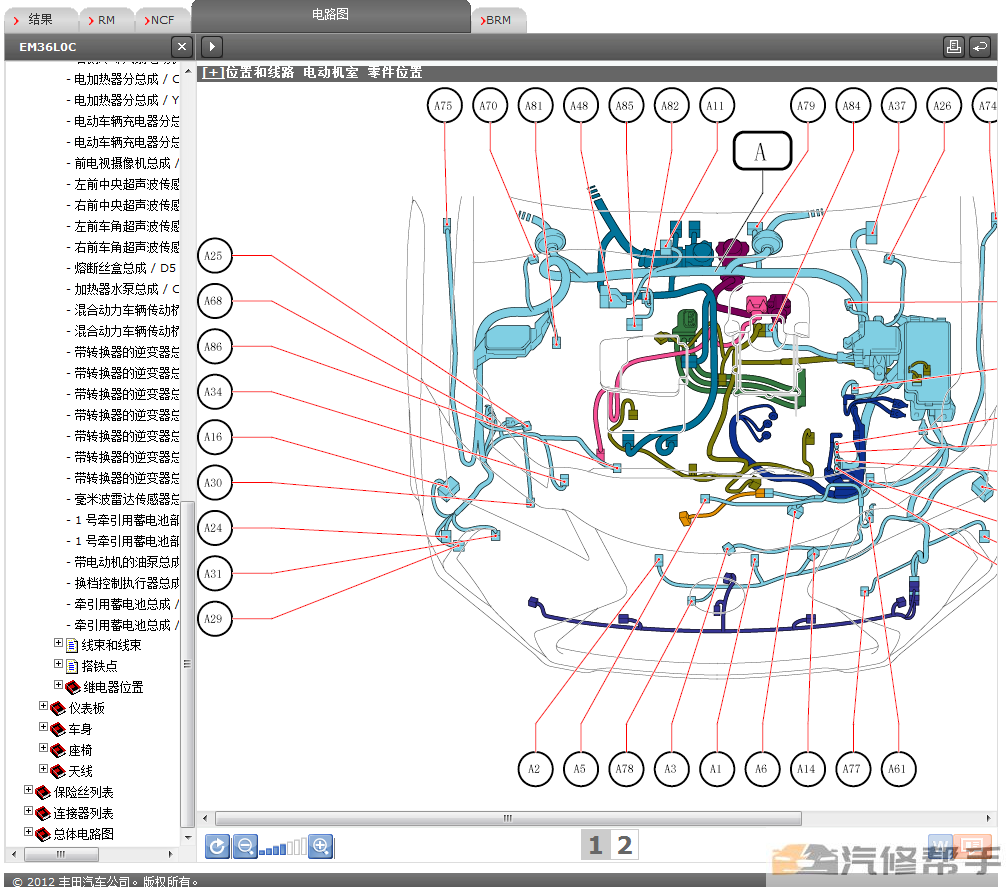Expand the [+] 位置和线路 header
The height and width of the screenshot is (887, 1006).
point(212,72)
